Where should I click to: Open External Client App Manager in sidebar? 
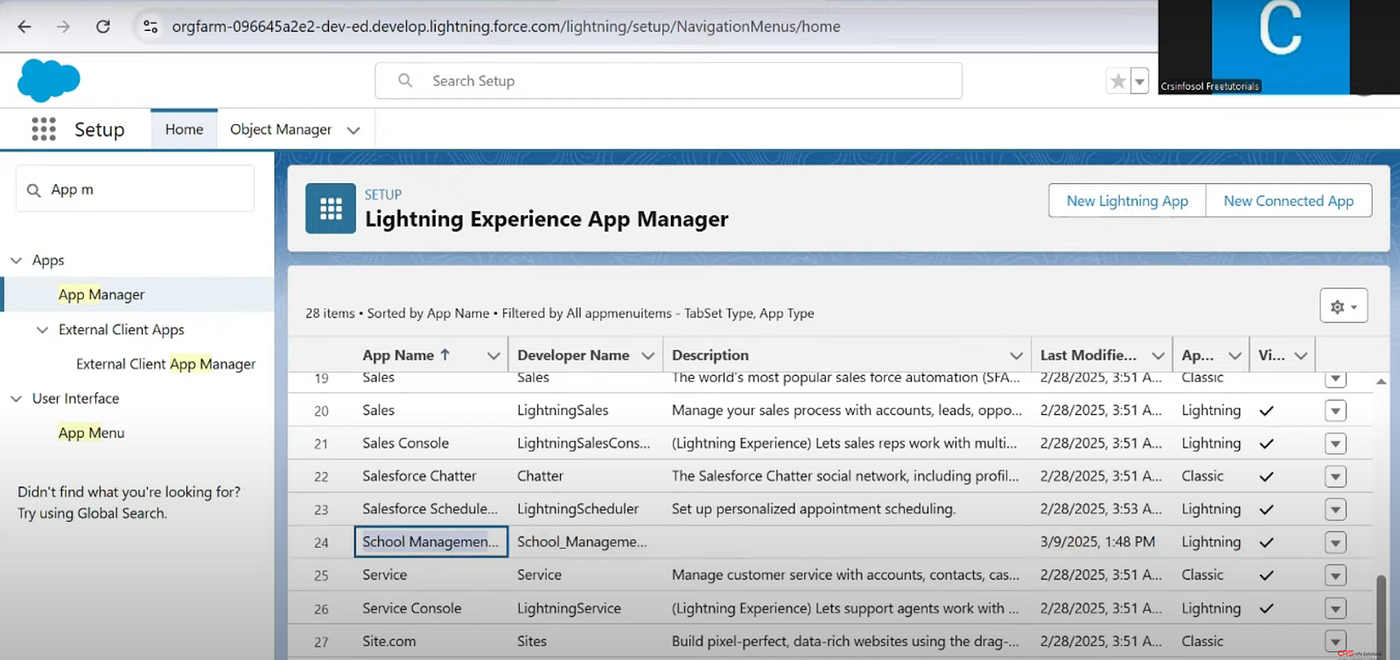166,364
